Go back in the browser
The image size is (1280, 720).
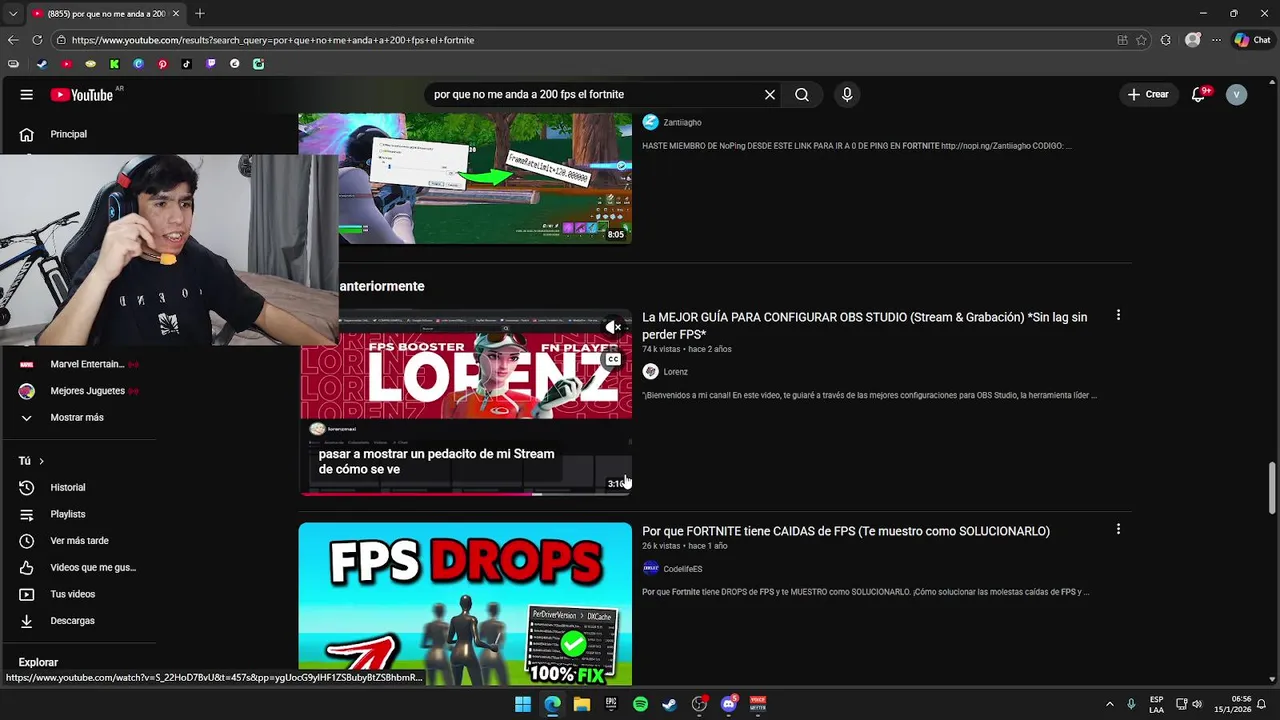(13, 40)
